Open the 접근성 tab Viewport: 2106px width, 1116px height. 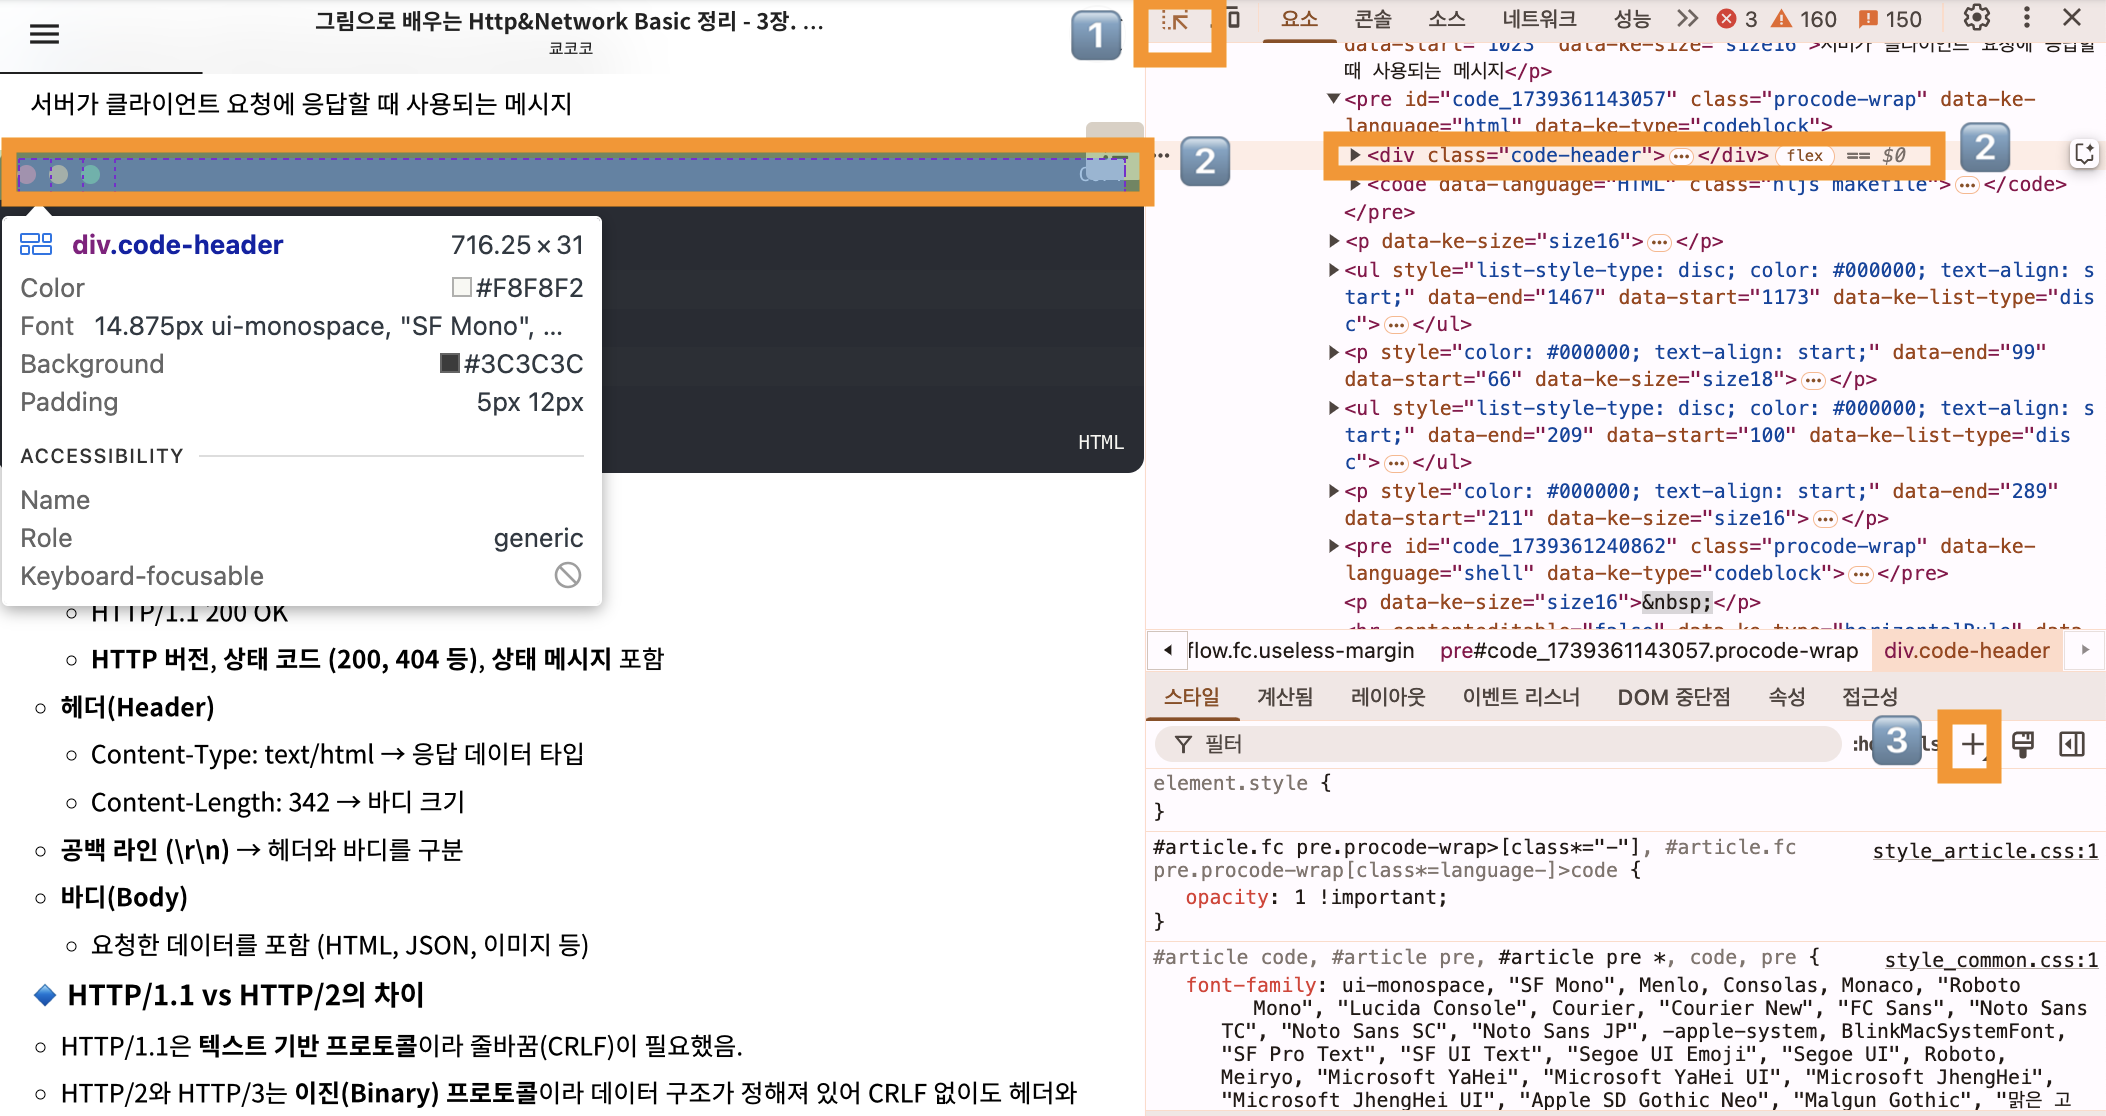1870,697
